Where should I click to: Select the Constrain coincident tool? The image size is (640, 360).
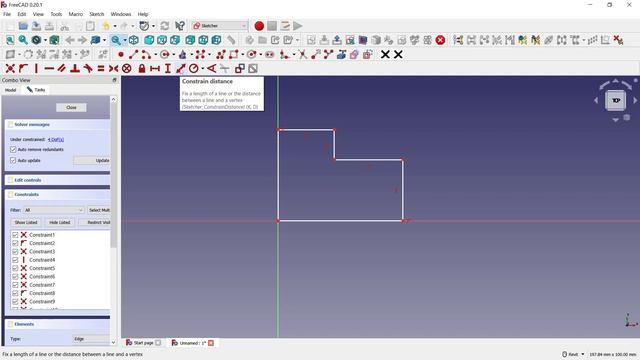pos(10,69)
